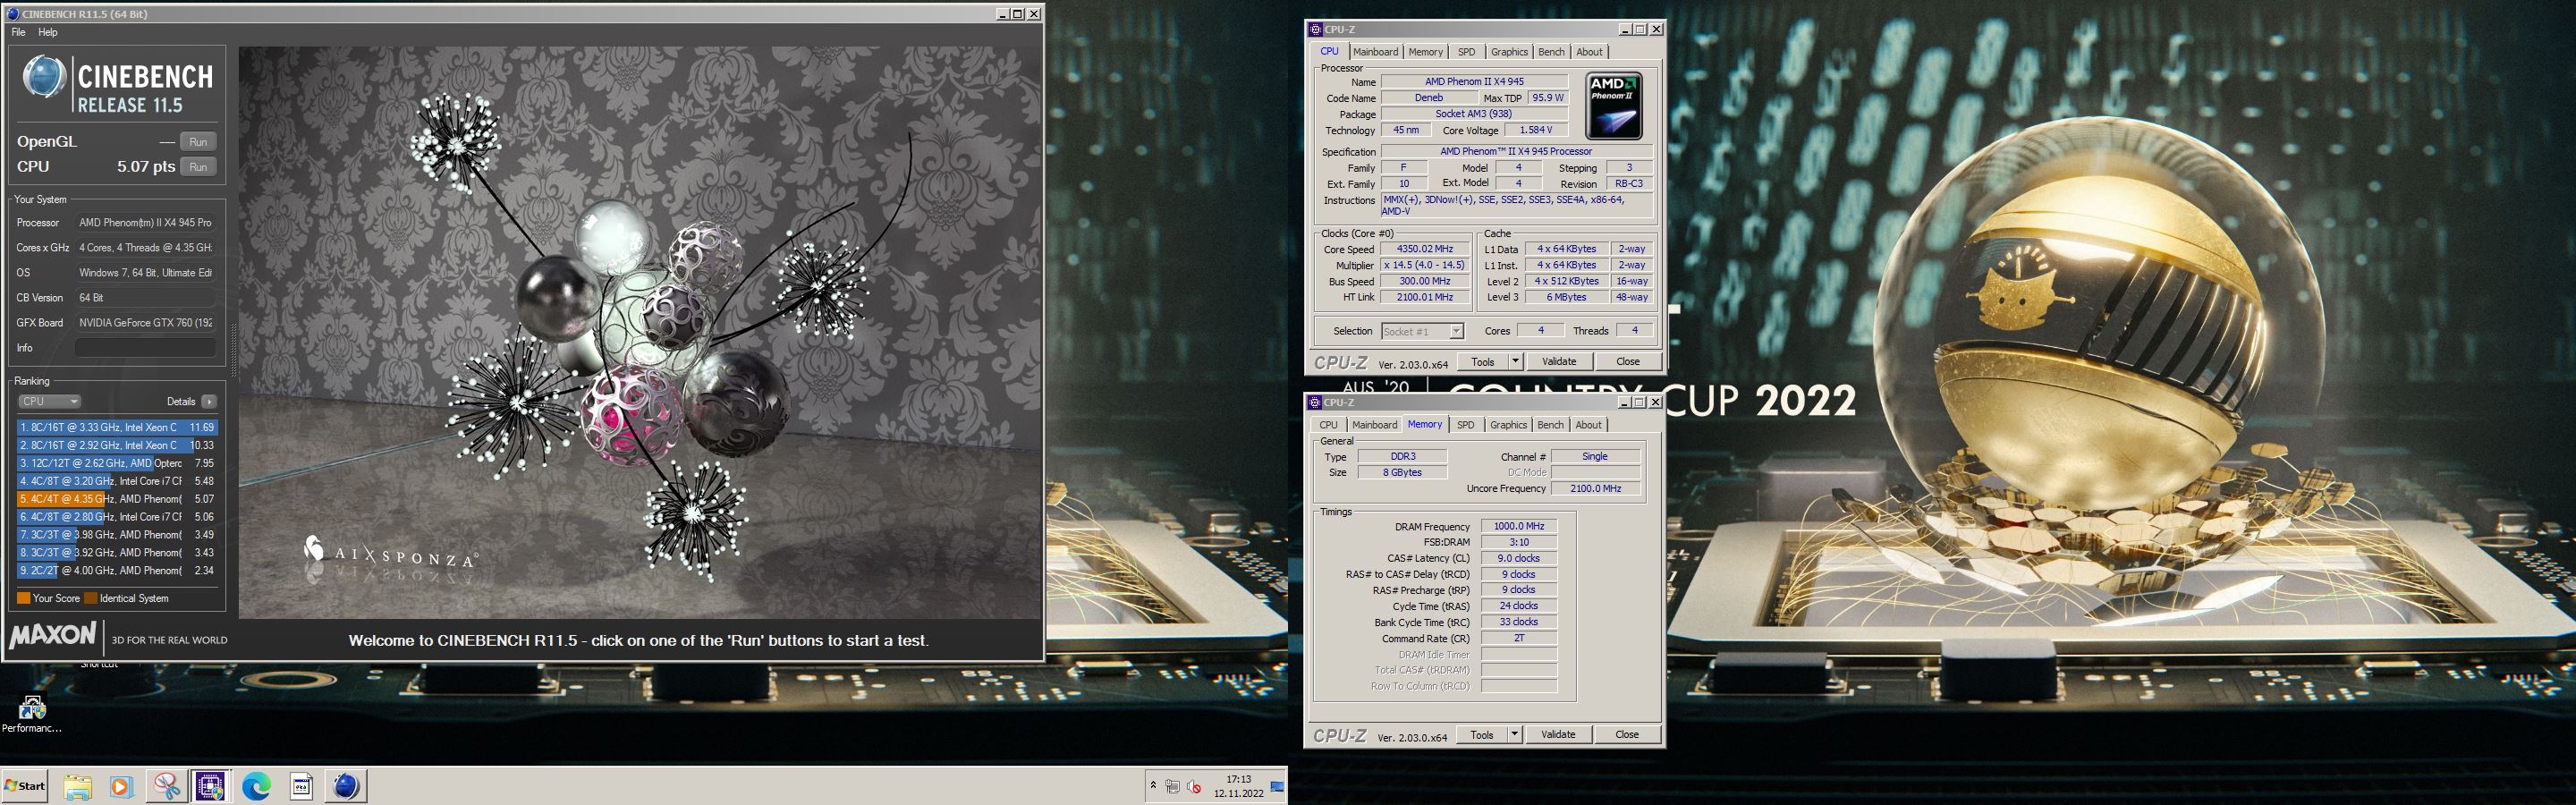Click Close button in lower CPU-Z
The width and height of the screenshot is (2576, 805).
[1626, 735]
